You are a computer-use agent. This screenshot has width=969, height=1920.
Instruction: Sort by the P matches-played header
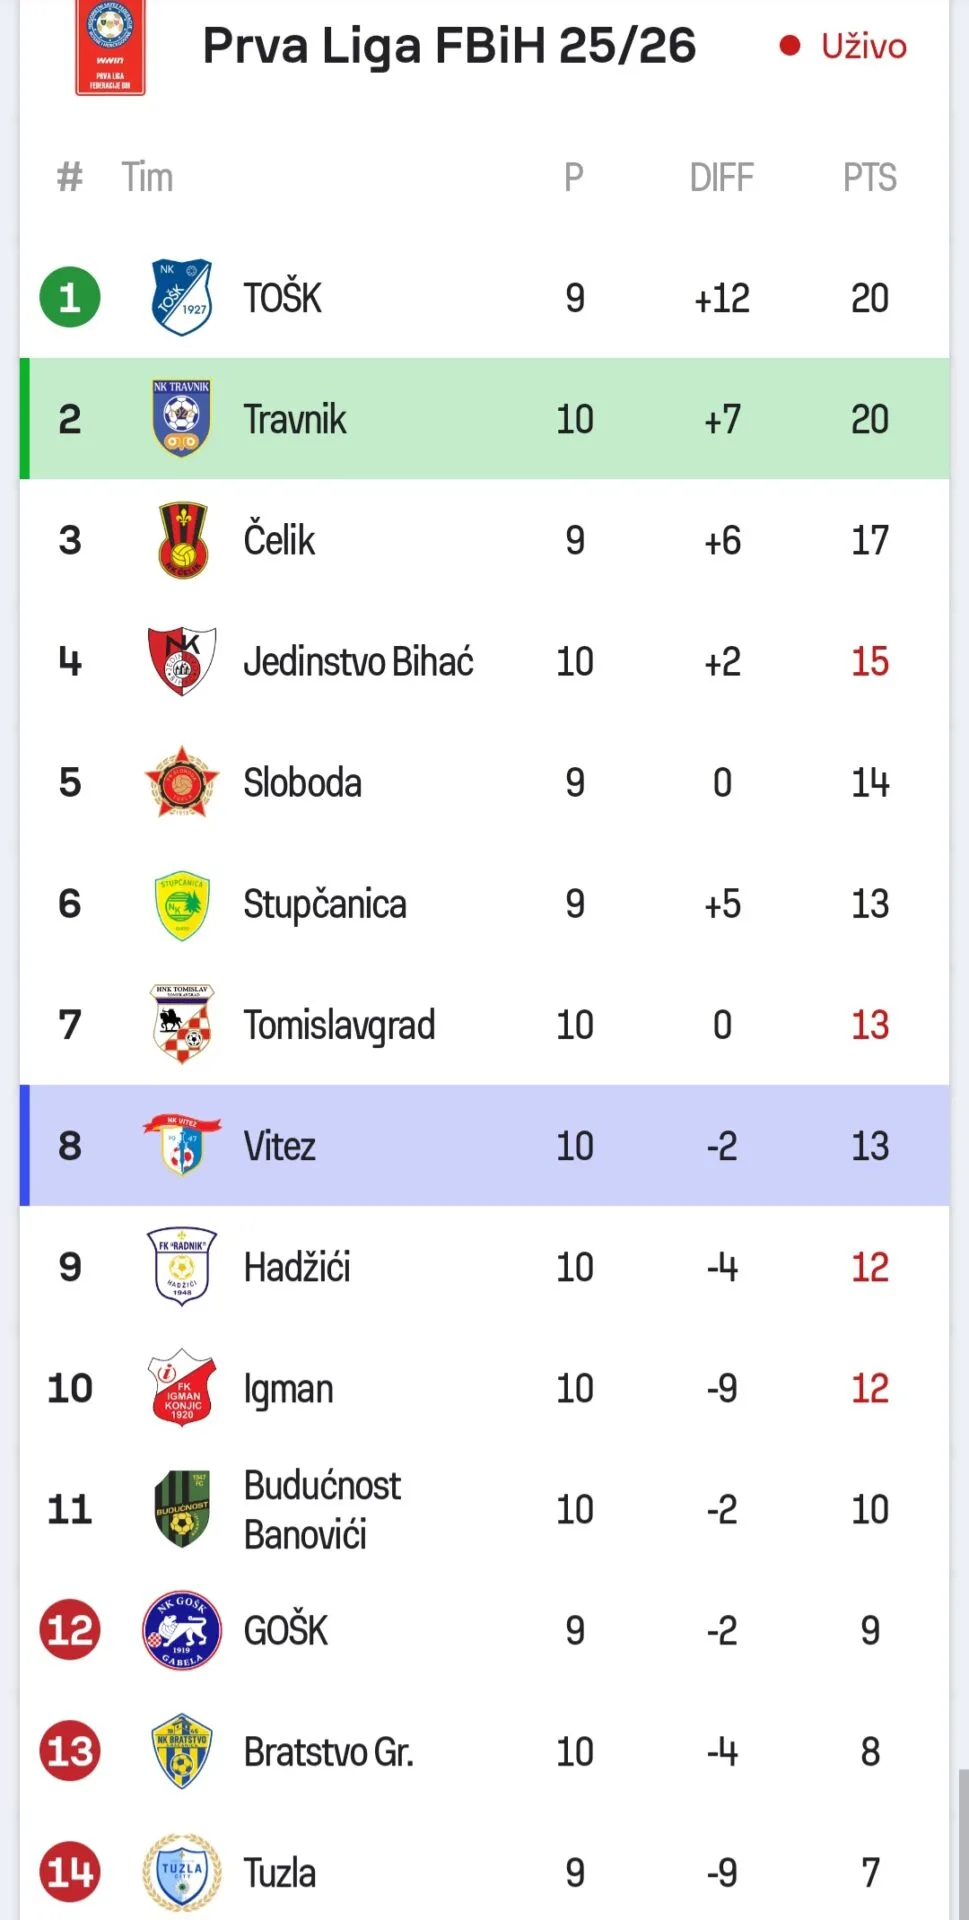click(573, 178)
